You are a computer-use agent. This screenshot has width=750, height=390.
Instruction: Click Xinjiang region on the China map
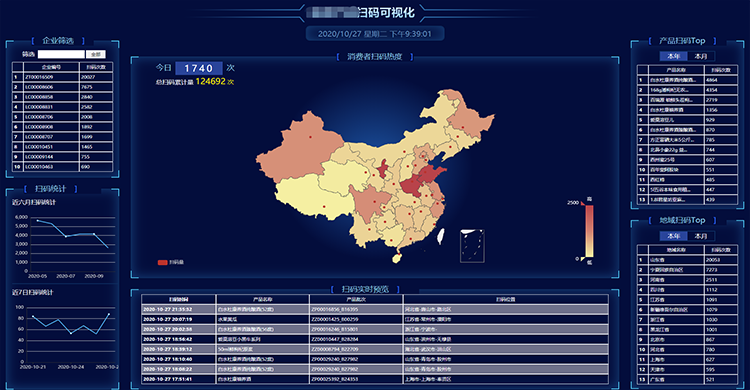coord(302,147)
